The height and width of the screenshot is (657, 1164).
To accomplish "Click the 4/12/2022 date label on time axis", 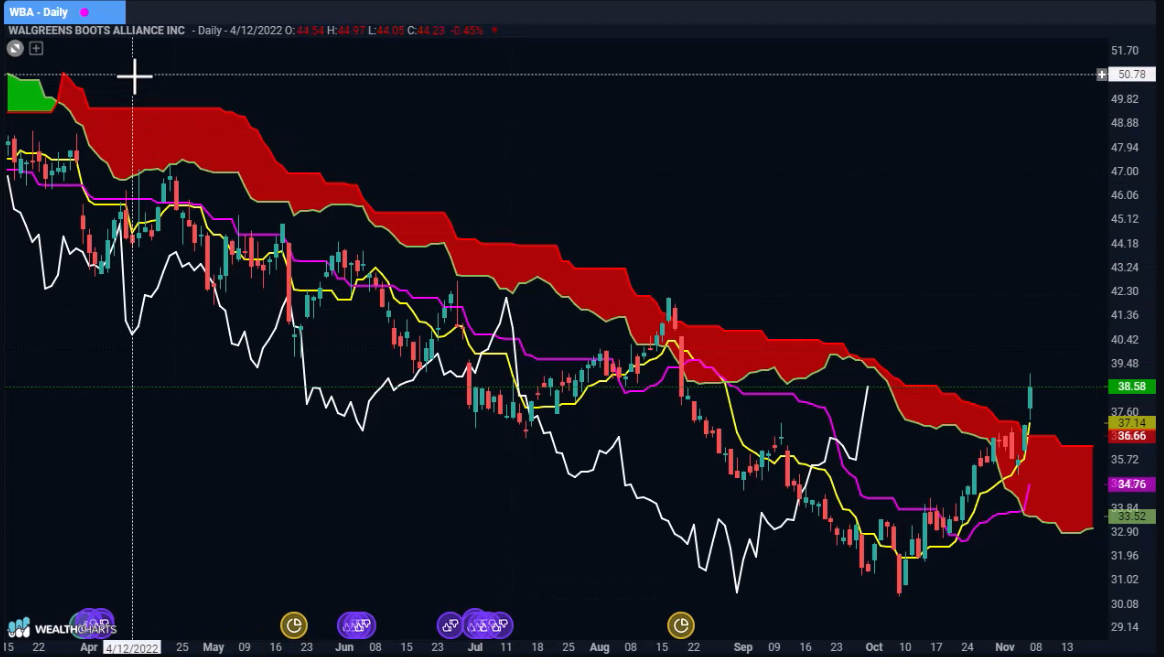I will [x=132, y=647].
